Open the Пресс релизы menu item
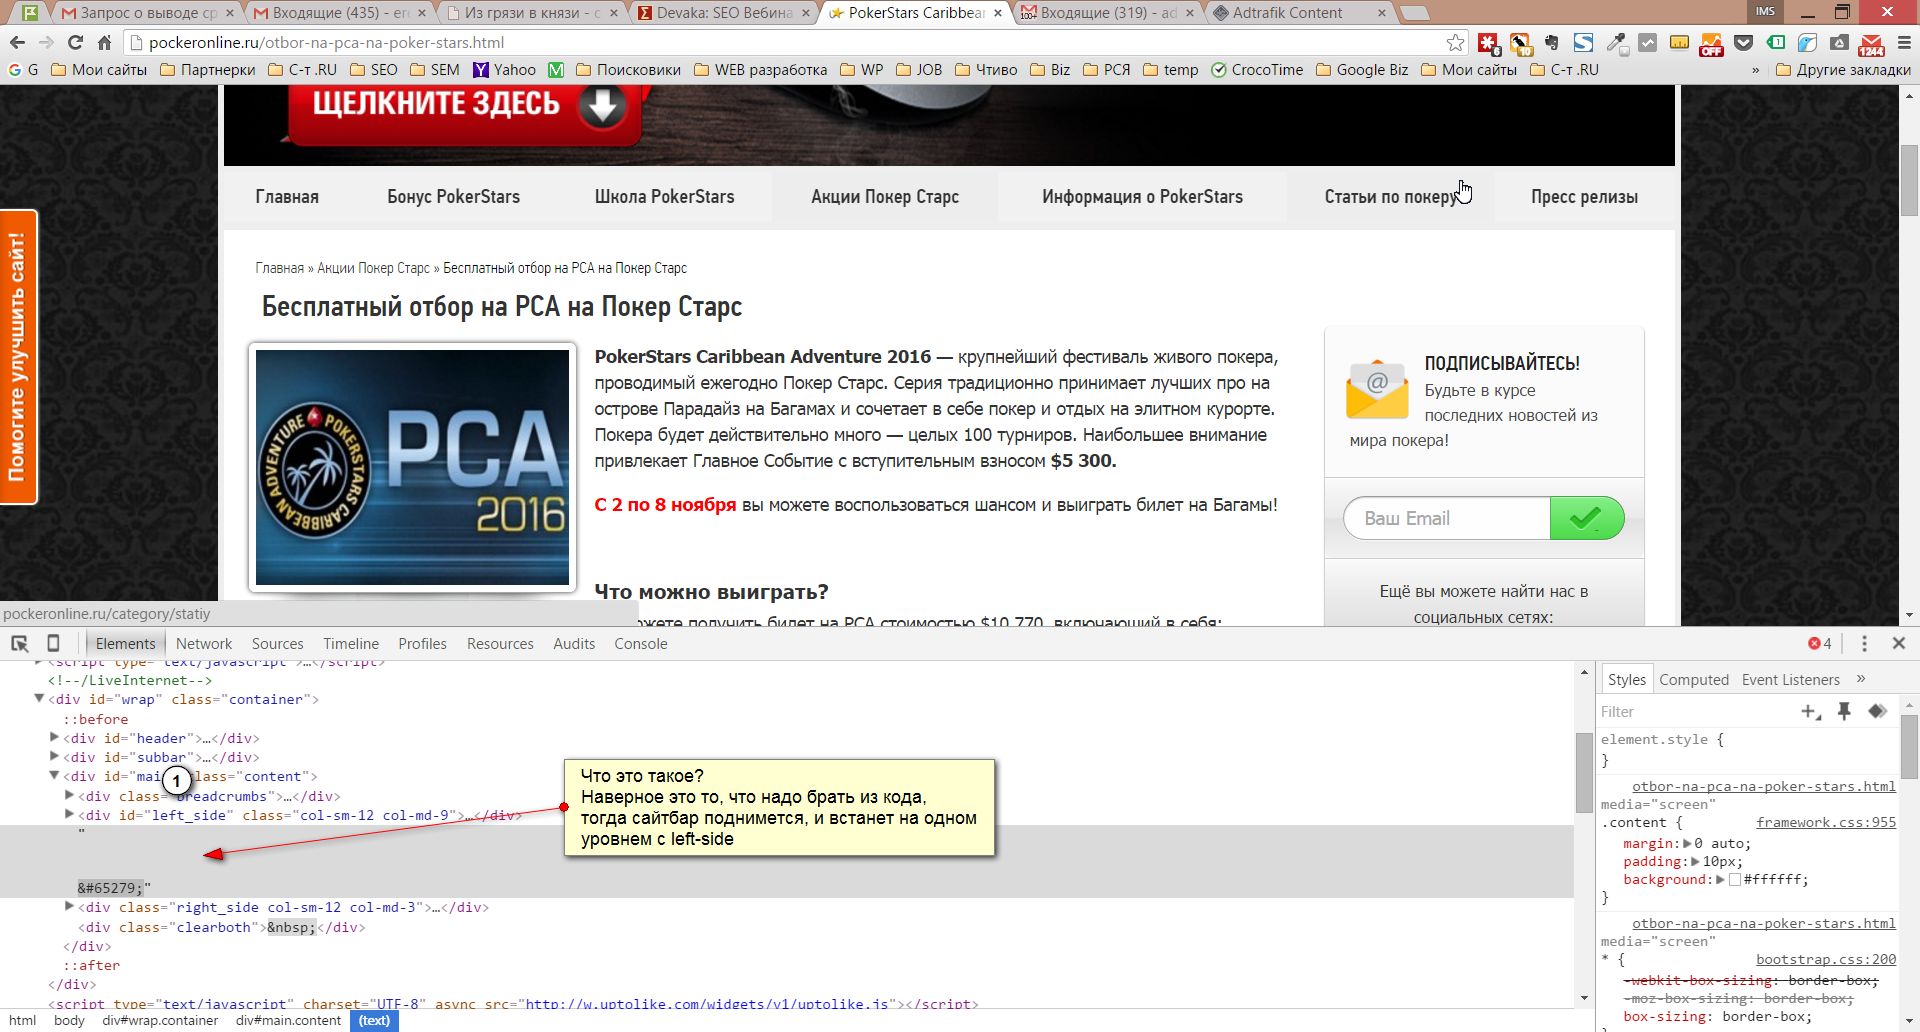 coord(1584,197)
